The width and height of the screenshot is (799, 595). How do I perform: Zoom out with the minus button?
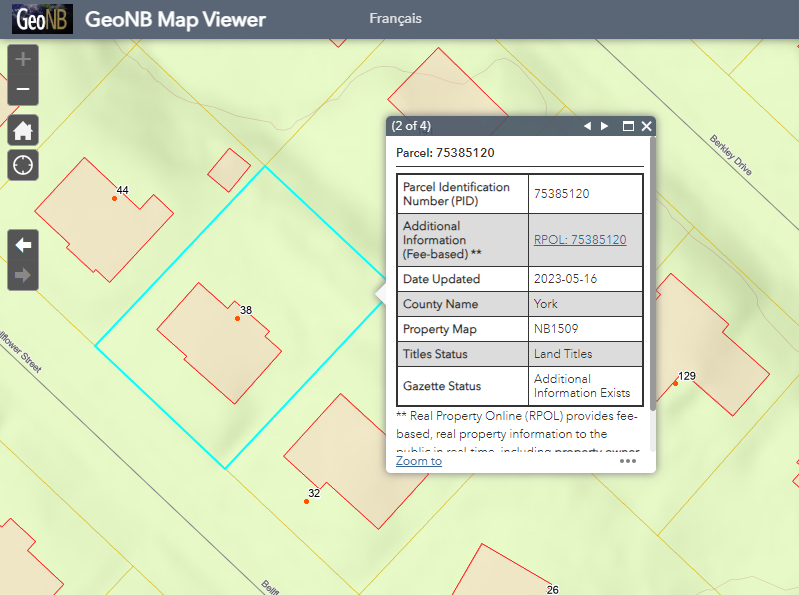point(23,90)
